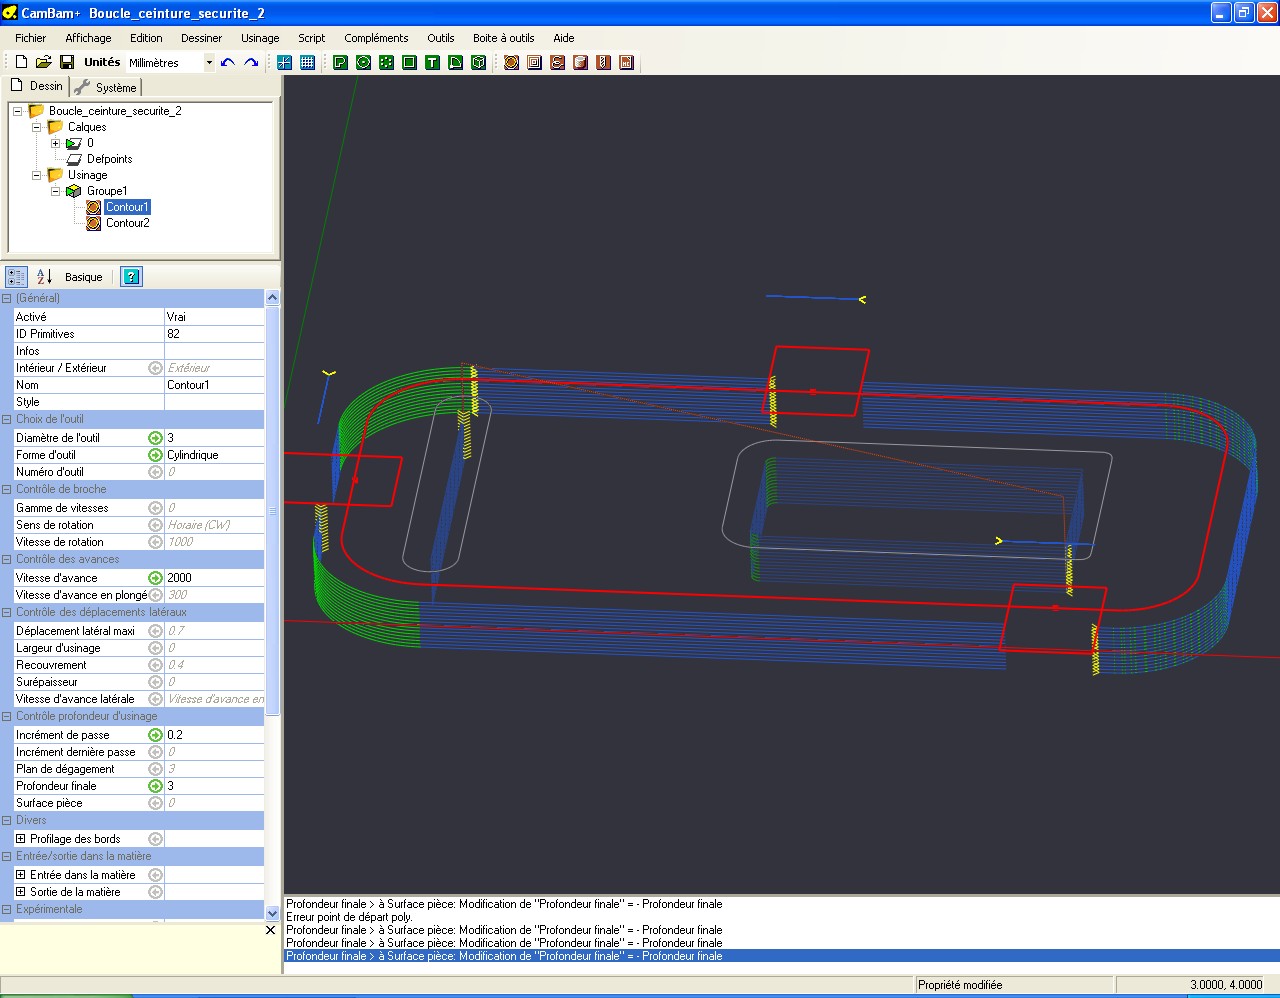The width and height of the screenshot is (1280, 998).
Task: Select the insert text tool
Action: point(432,62)
